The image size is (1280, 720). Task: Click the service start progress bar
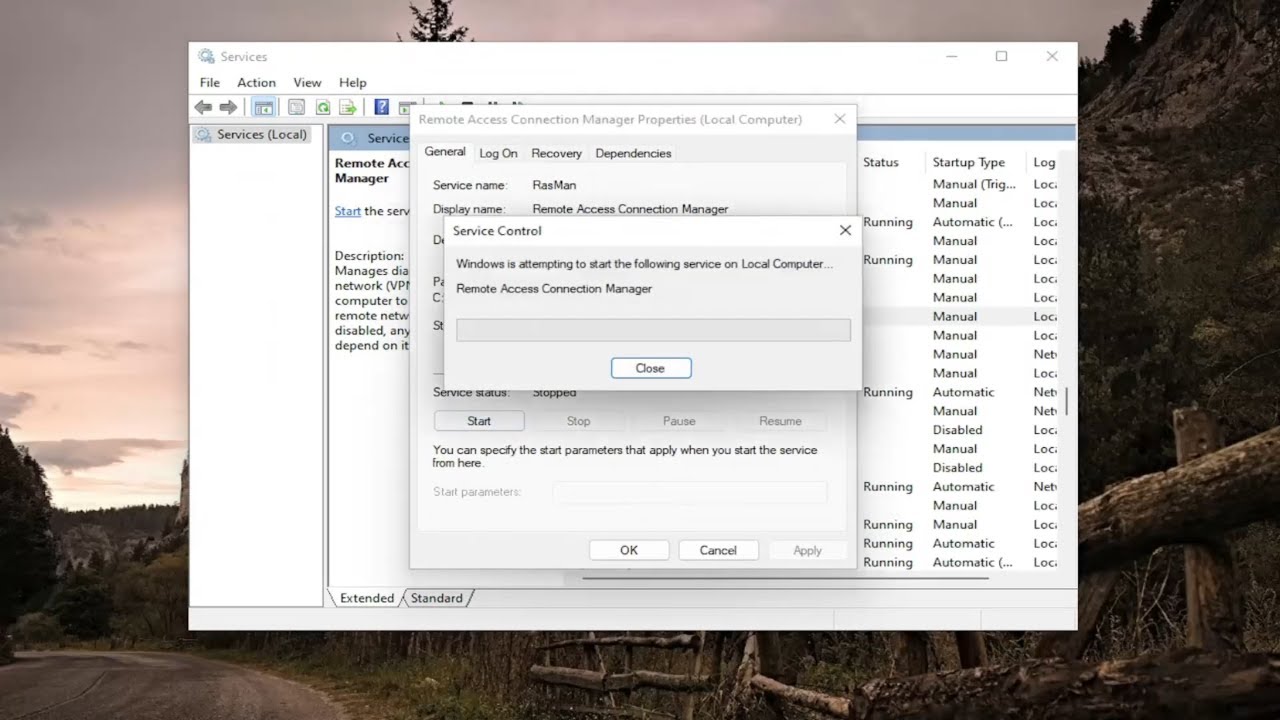click(653, 330)
